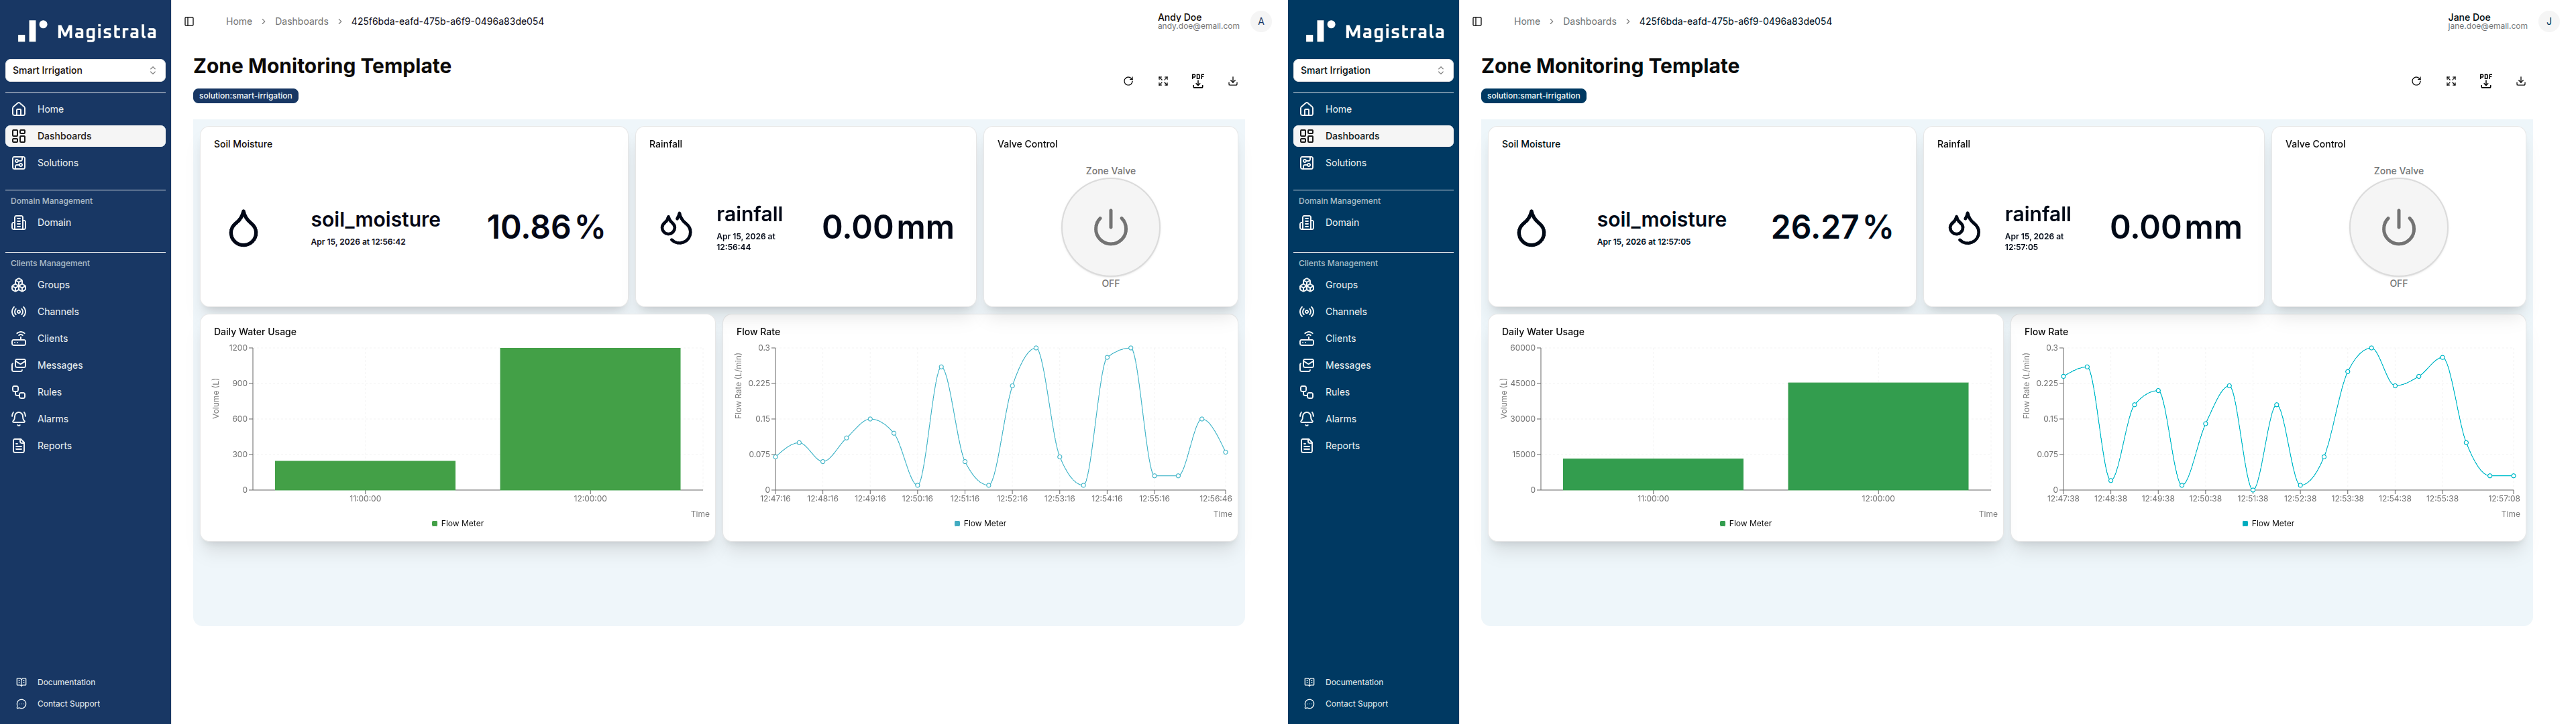2576x724 pixels.
Task: Navigate to Home via the breadcrumb
Action: click(x=239, y=20)
